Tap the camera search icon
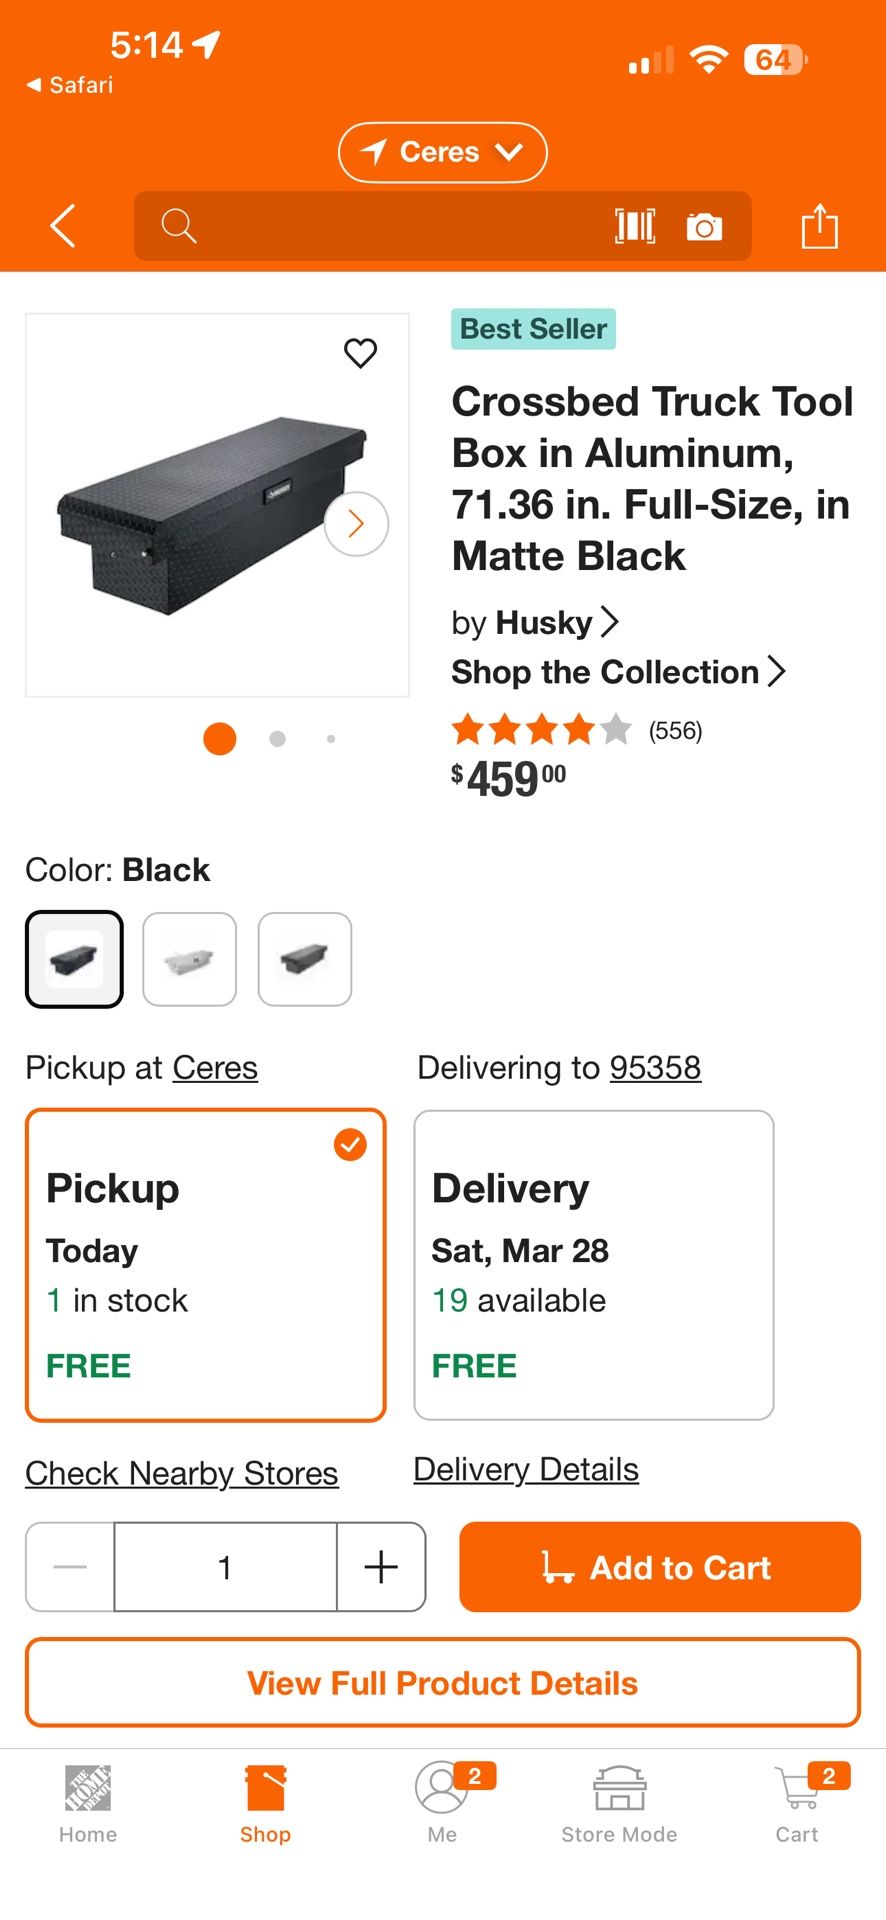The image size is (886, 1920). 704,227
